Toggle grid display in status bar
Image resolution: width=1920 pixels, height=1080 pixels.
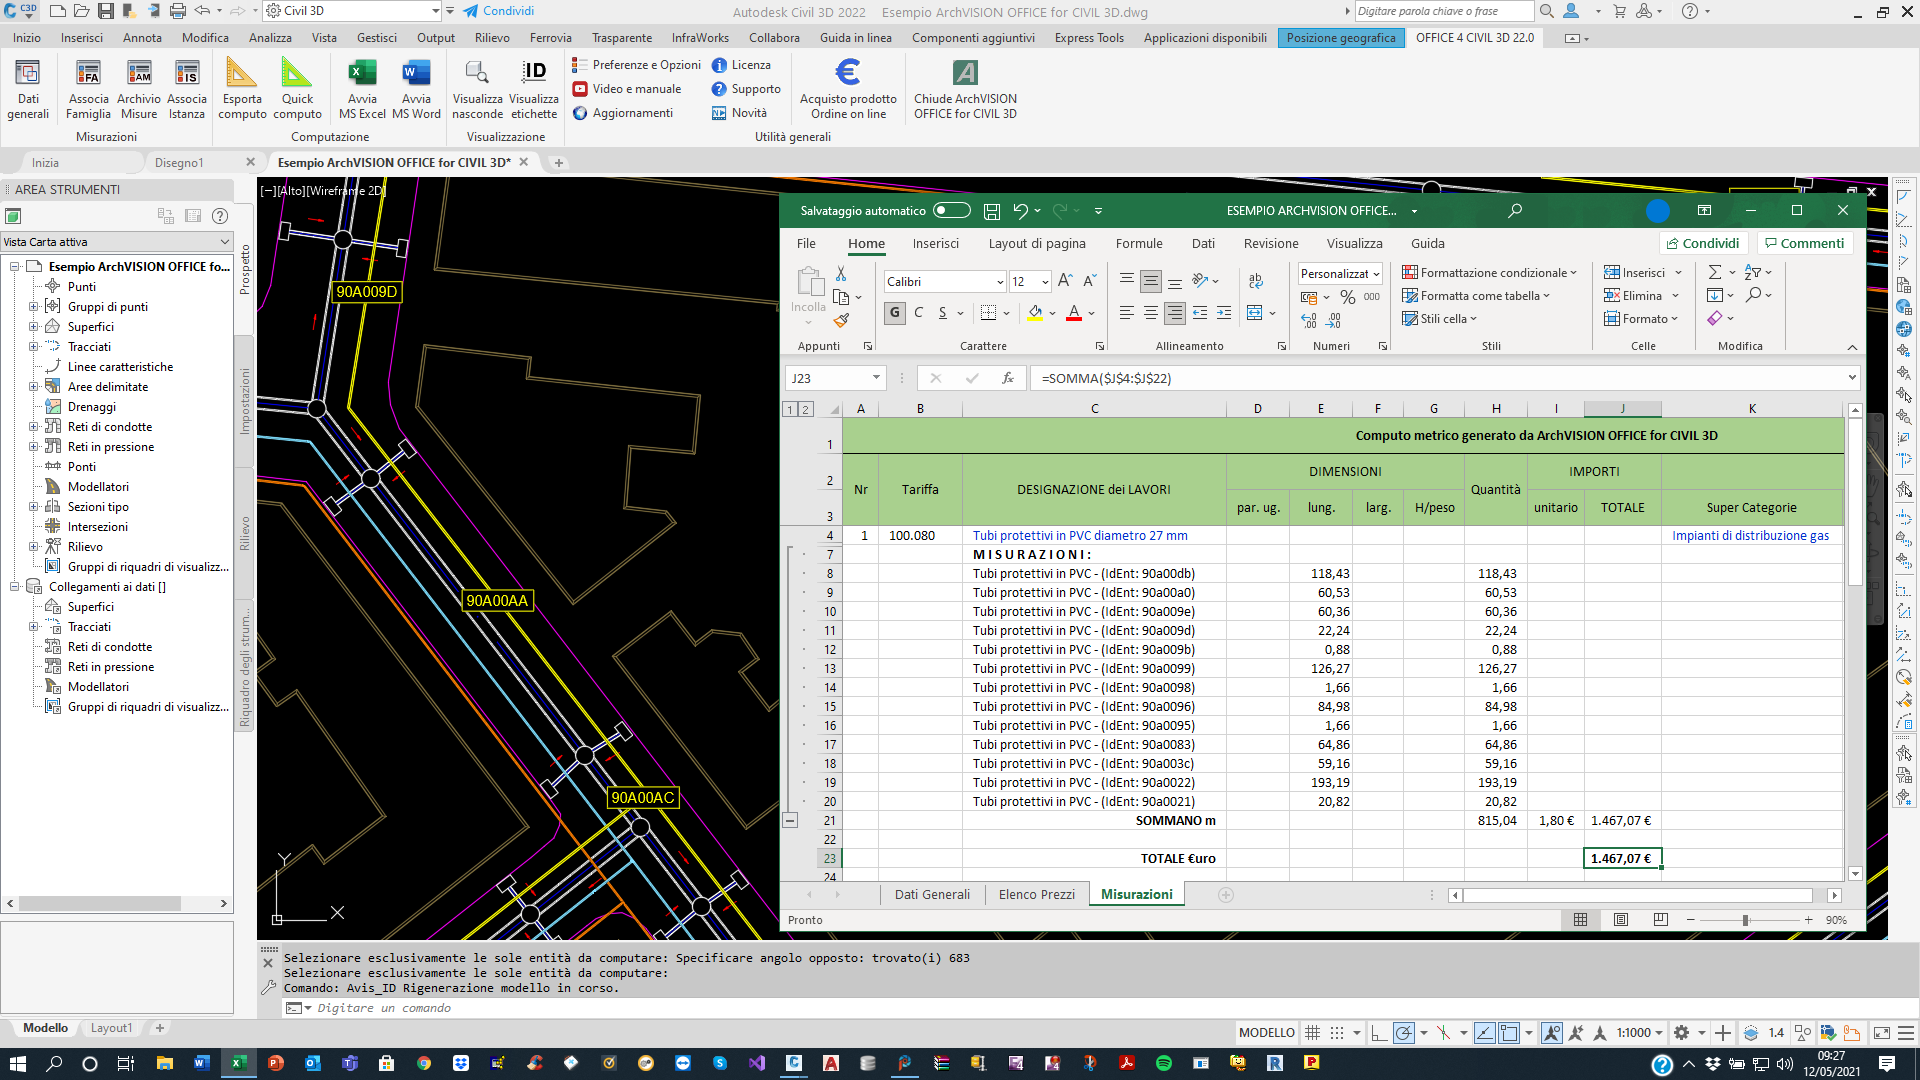(1312, 1033)
